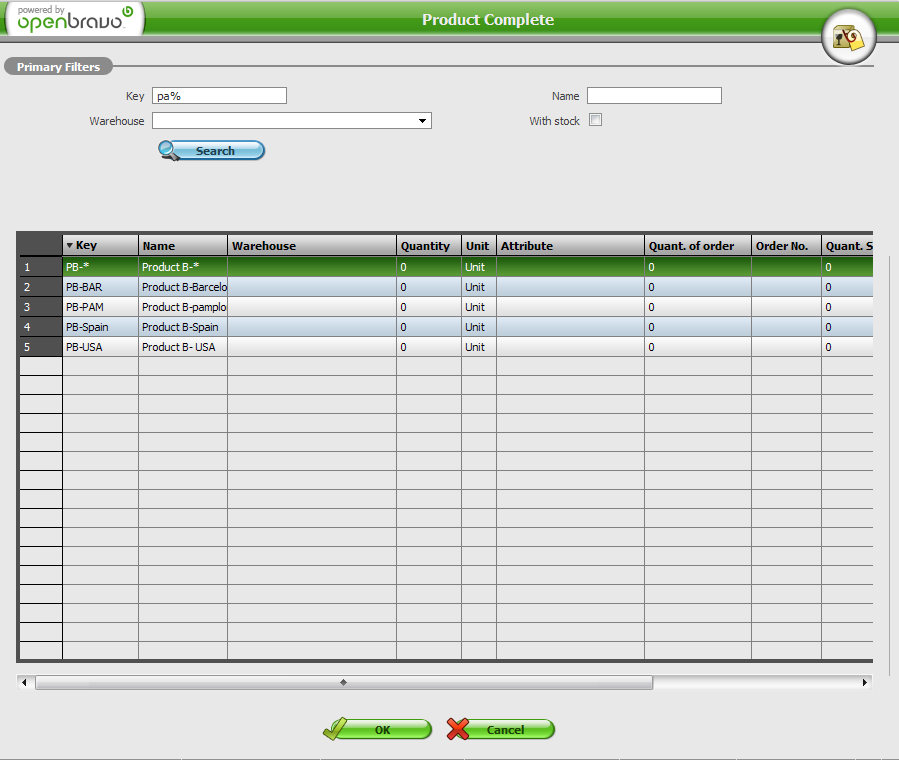Image resolution: width=899 pixels, height=760 pixels.
Task: Confirm selection with OK button
Action: (x=377, y=729)
